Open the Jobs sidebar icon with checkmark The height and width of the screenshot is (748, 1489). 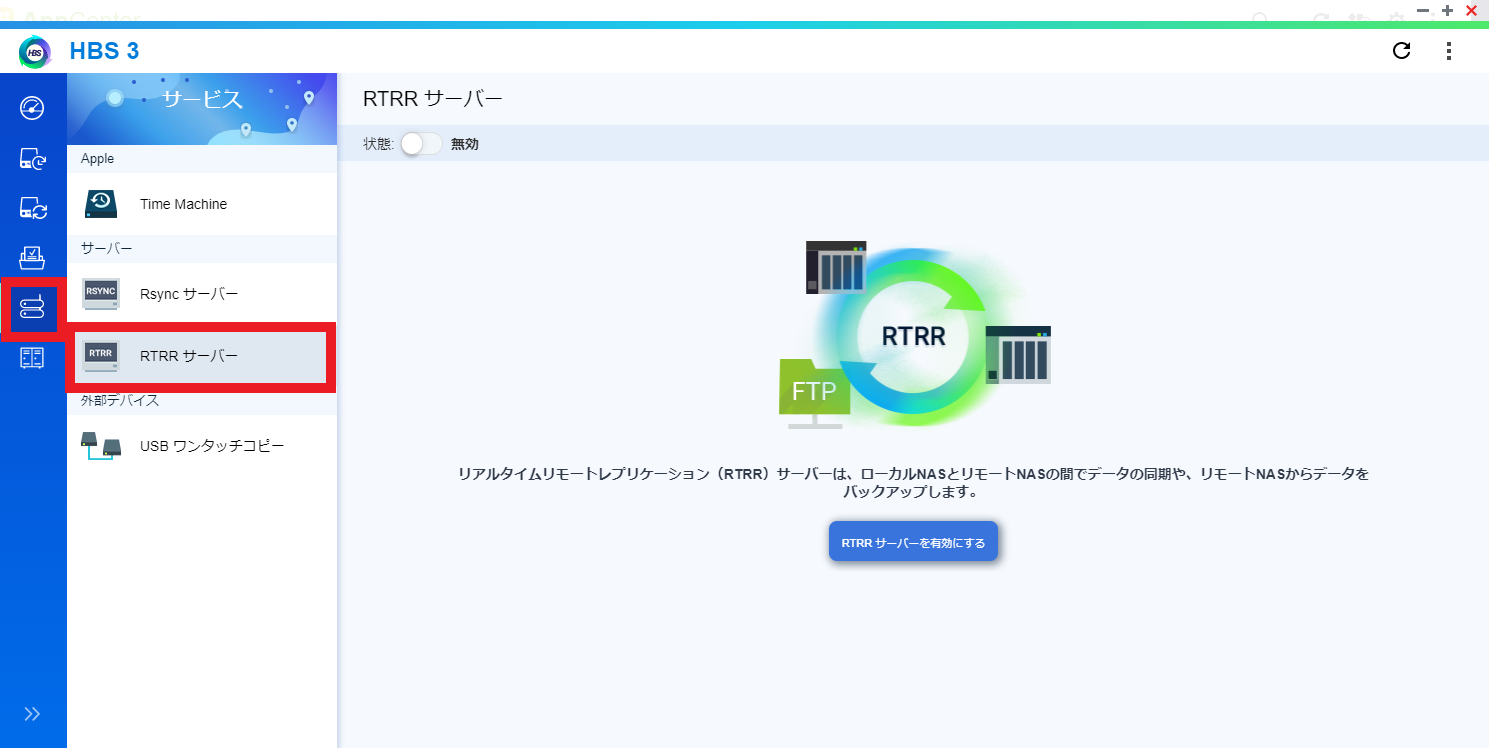coord(33,258)
